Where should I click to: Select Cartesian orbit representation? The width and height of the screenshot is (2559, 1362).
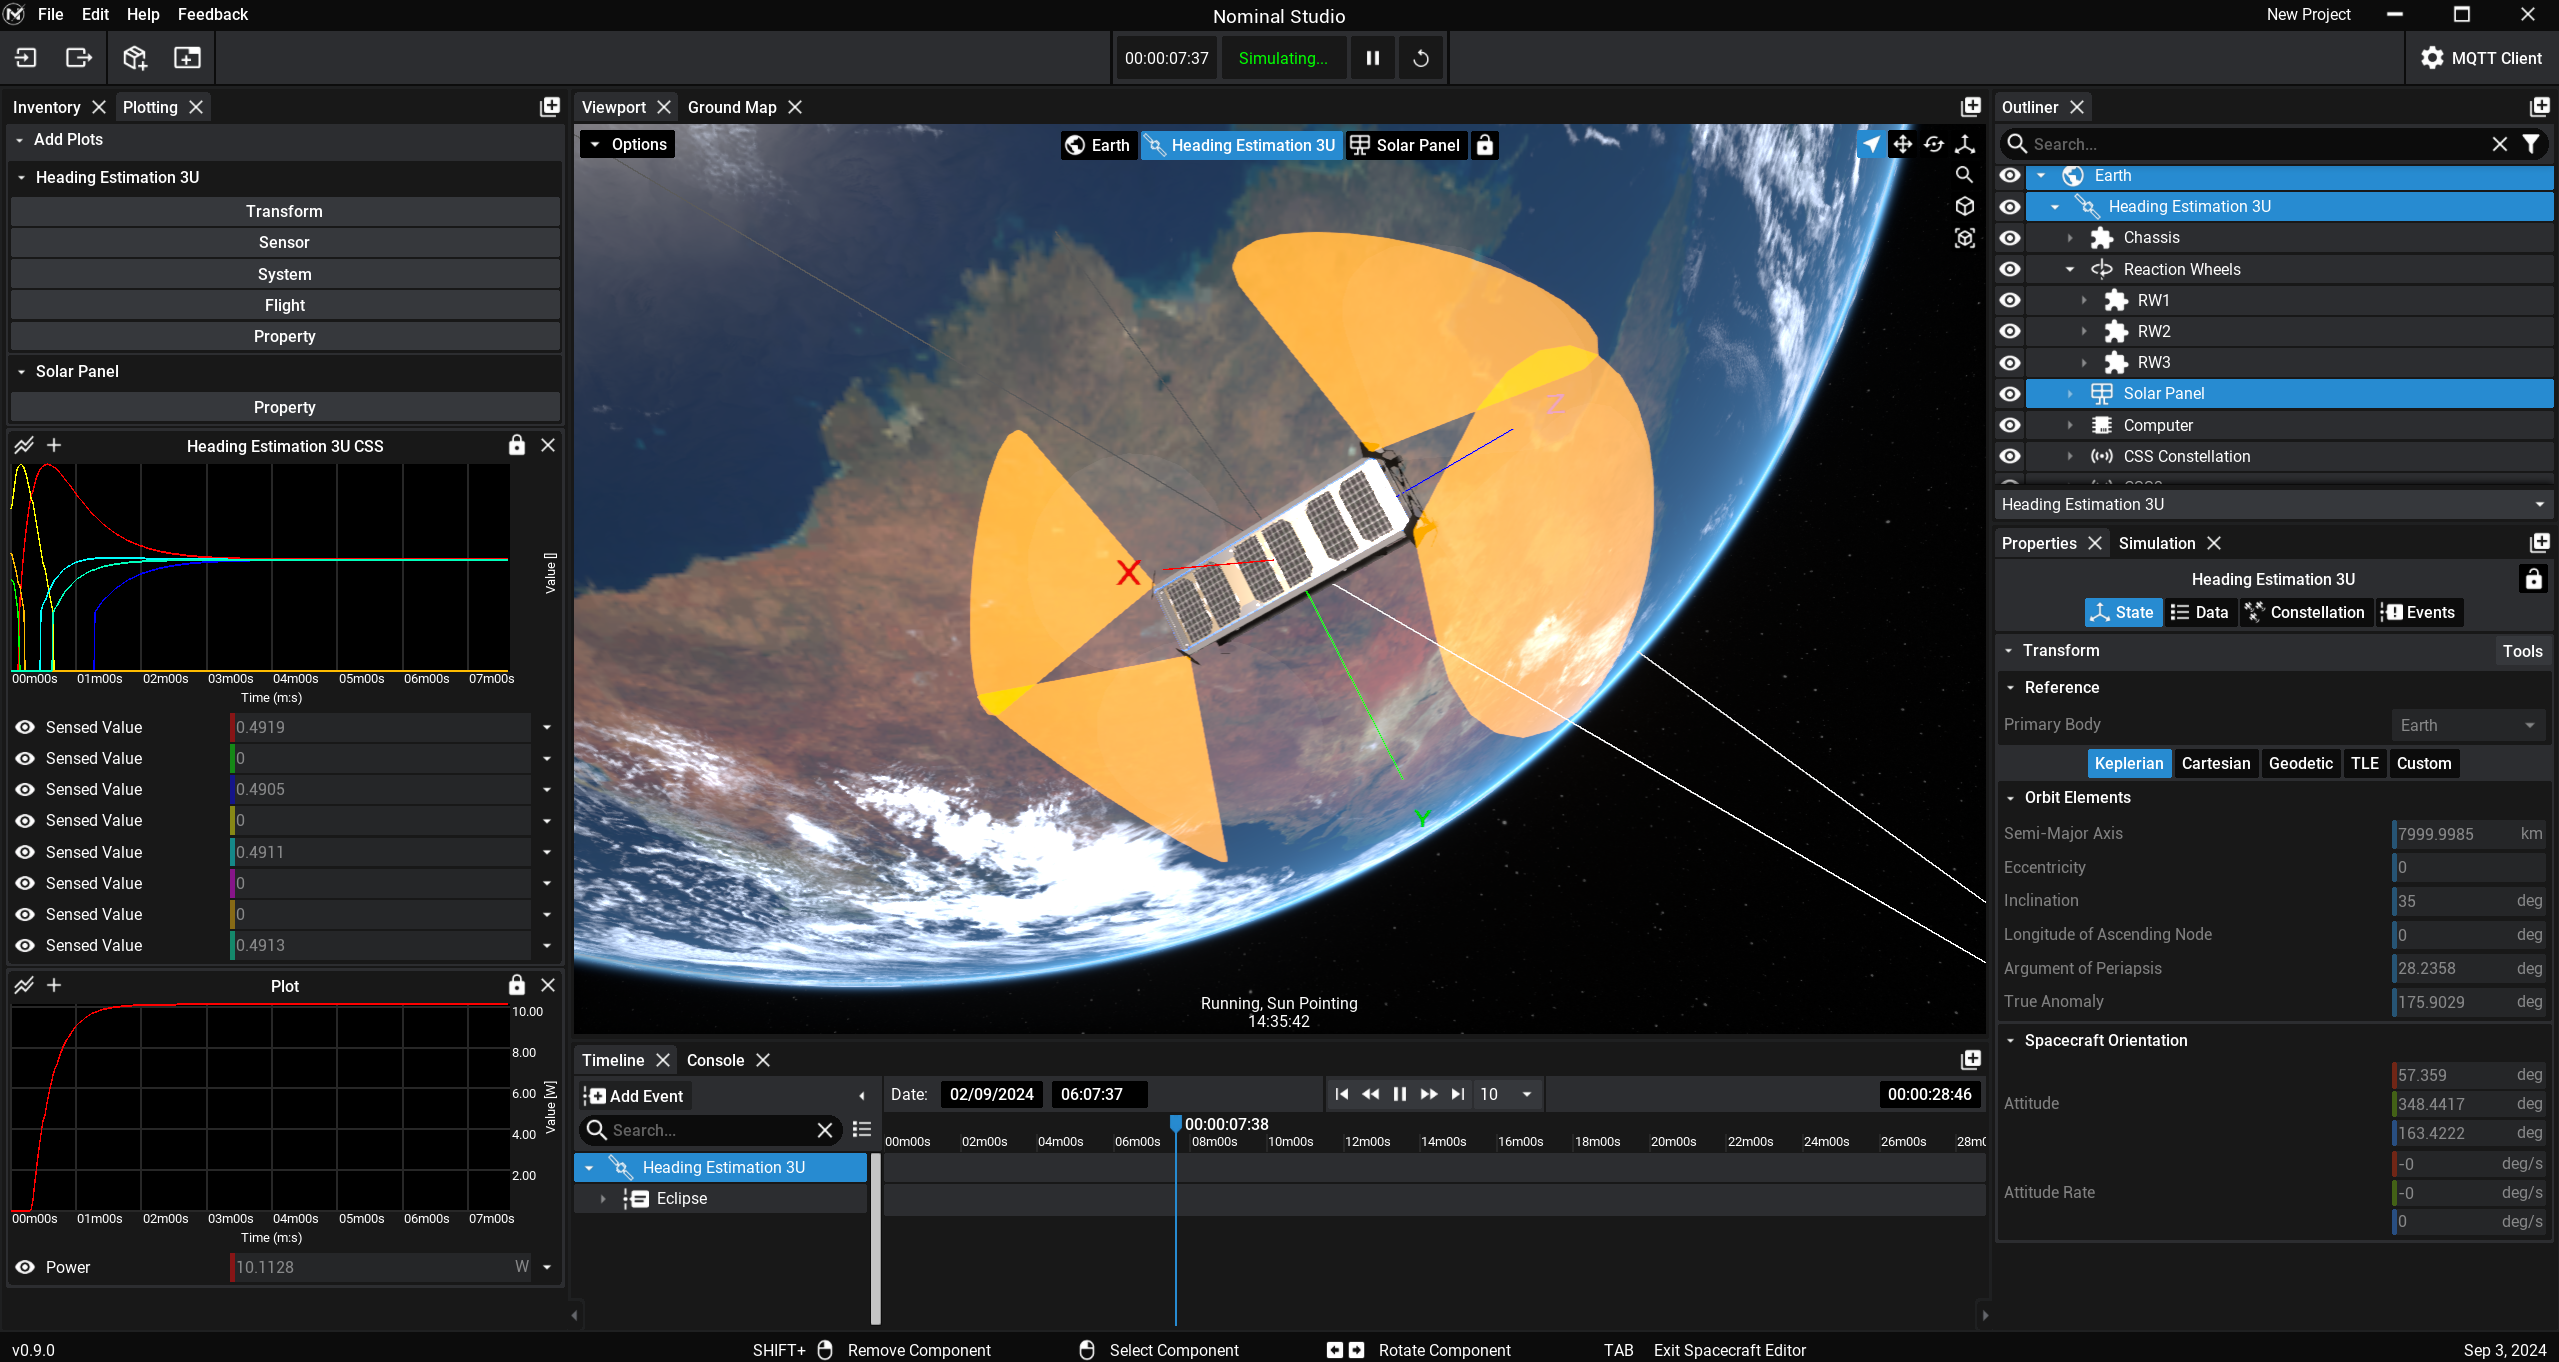point(2216,763)
